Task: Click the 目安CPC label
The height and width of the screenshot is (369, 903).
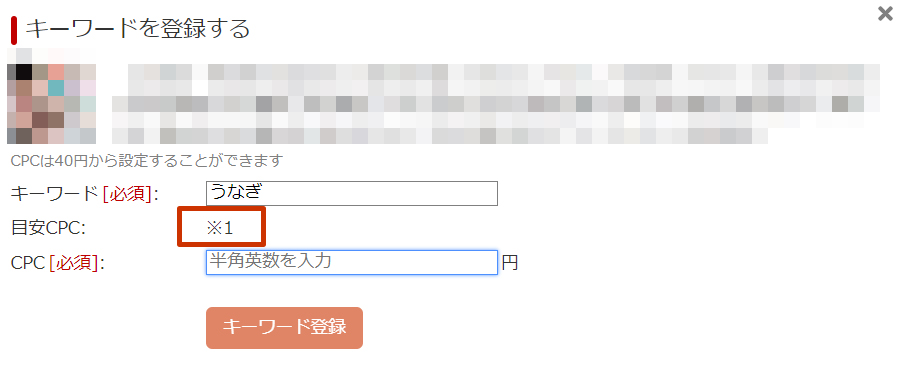Action: coord(48,229)
